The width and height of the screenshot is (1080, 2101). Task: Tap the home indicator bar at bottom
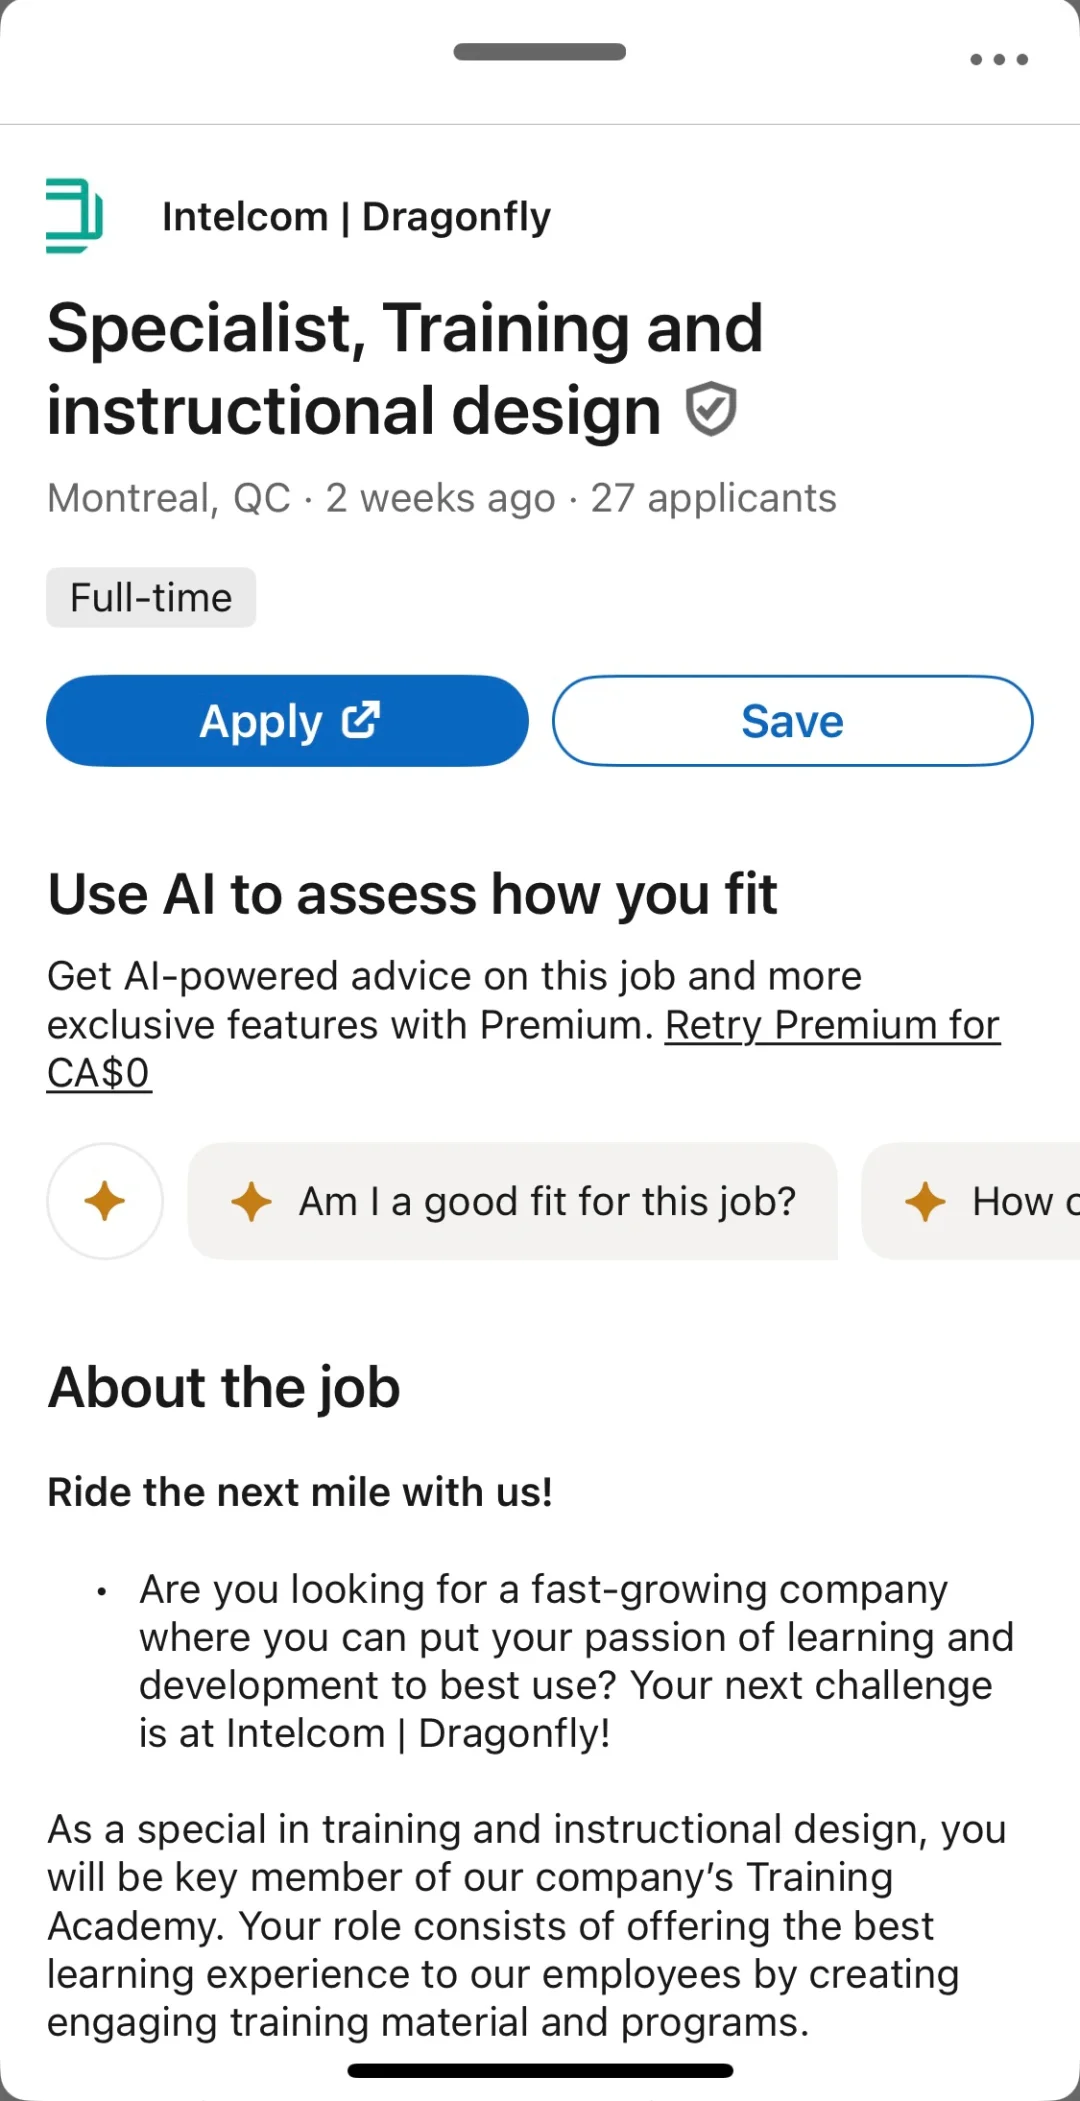[540, 2070]
